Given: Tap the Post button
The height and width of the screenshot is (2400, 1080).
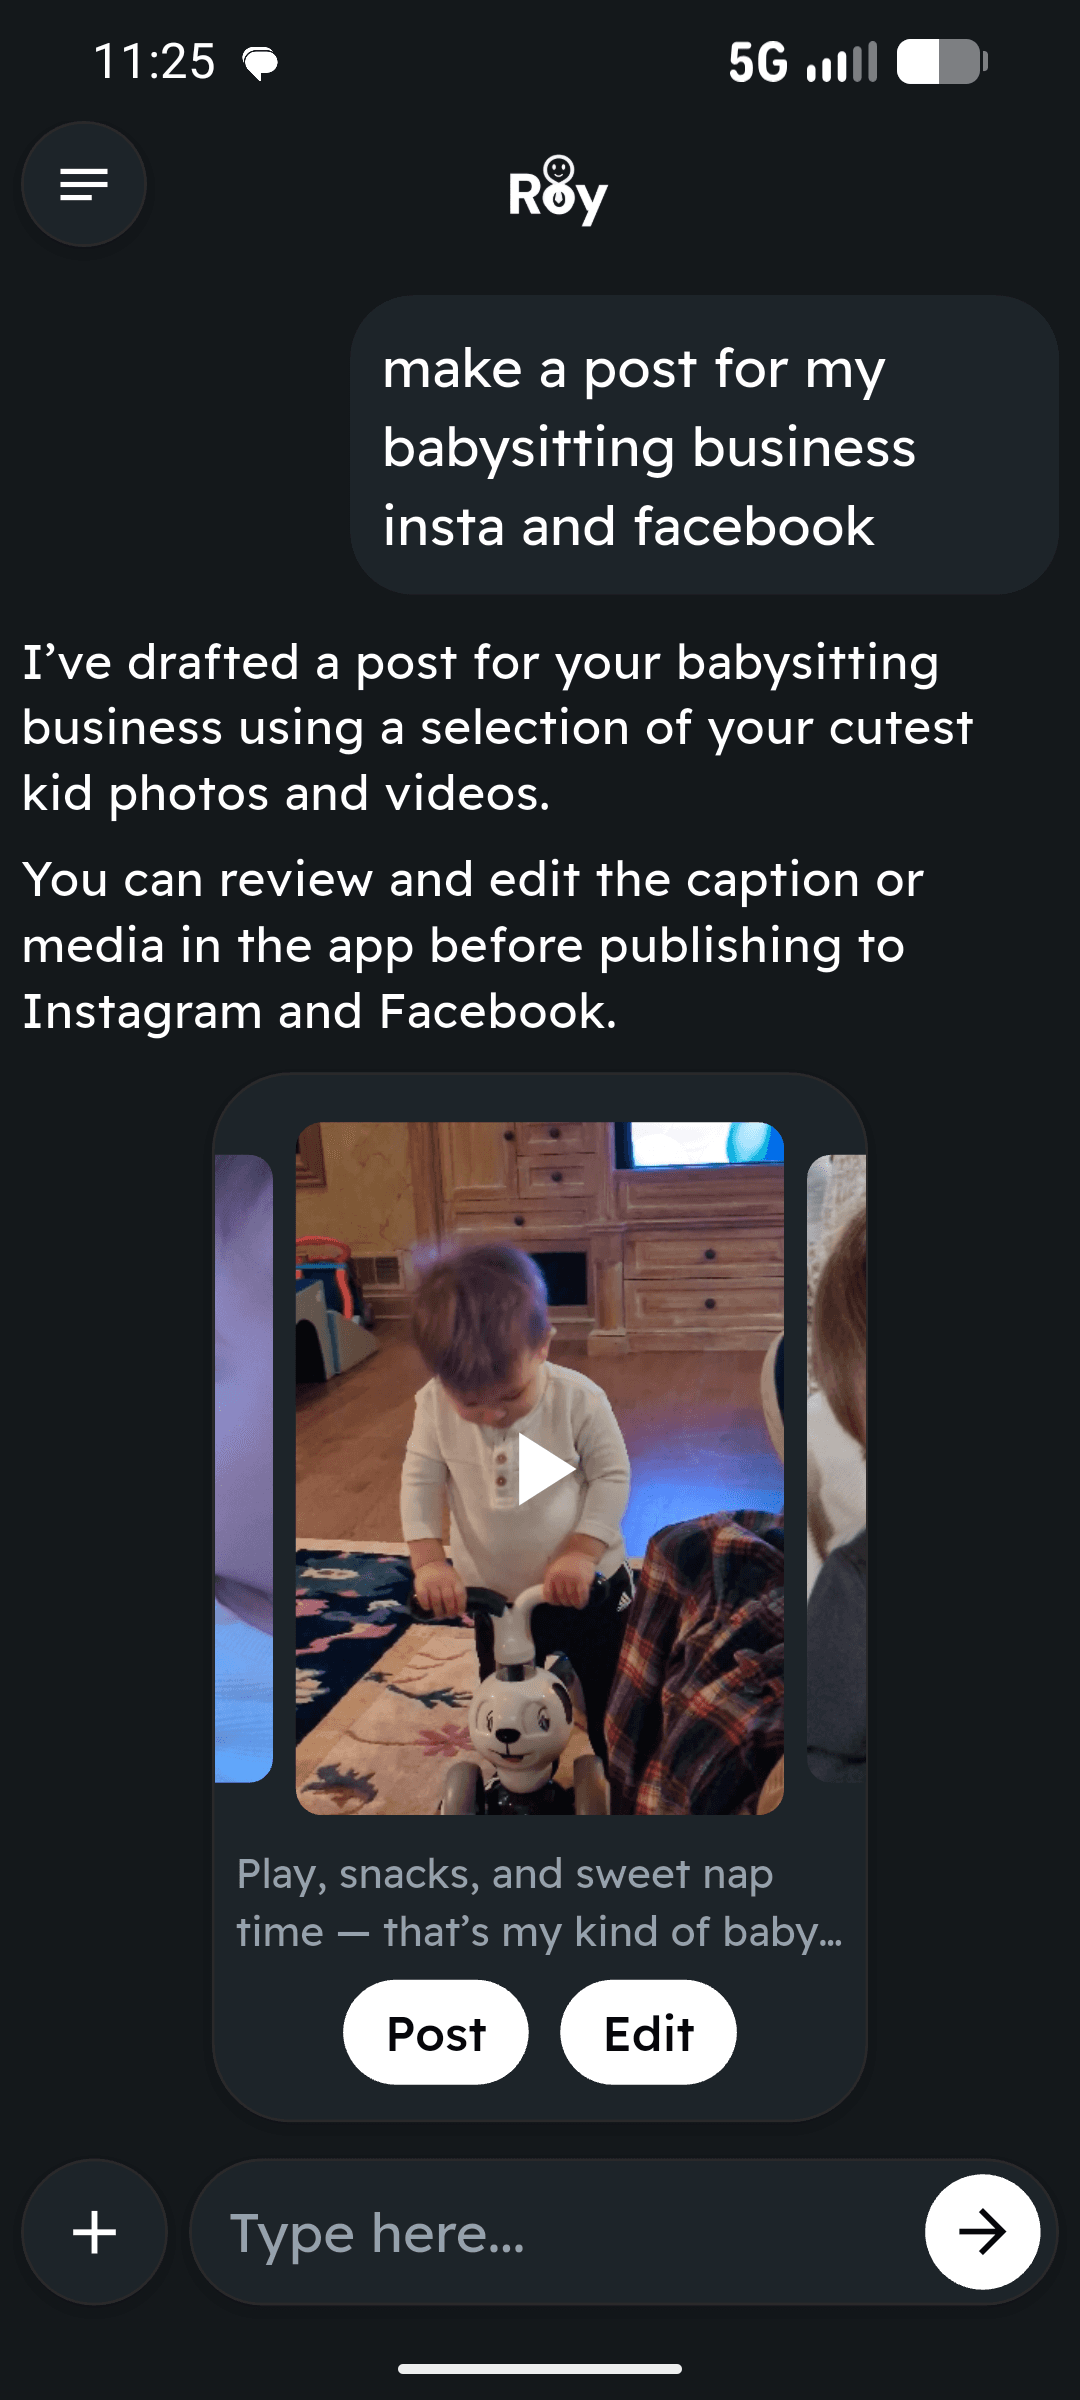Looking at the screenshot, I should point(436,2033).
